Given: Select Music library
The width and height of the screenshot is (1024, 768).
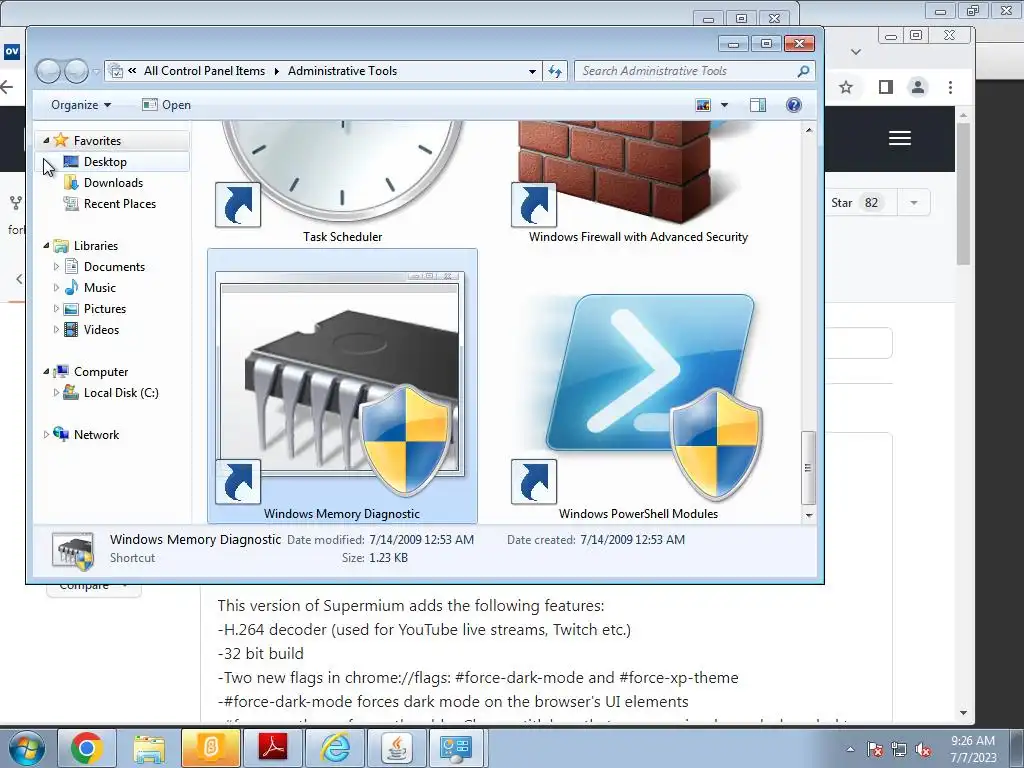Looking at the screenshot, I should click(99, 287).
